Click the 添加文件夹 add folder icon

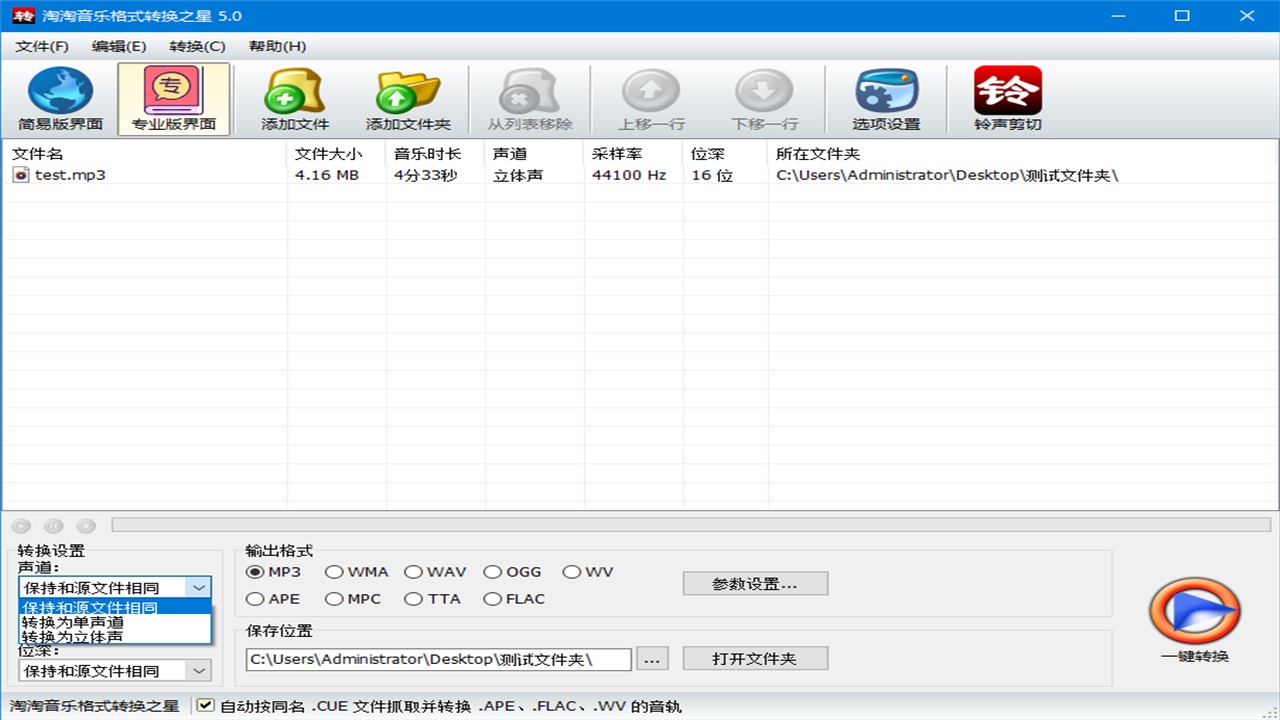pyautogui.click(x=408, y=99)
